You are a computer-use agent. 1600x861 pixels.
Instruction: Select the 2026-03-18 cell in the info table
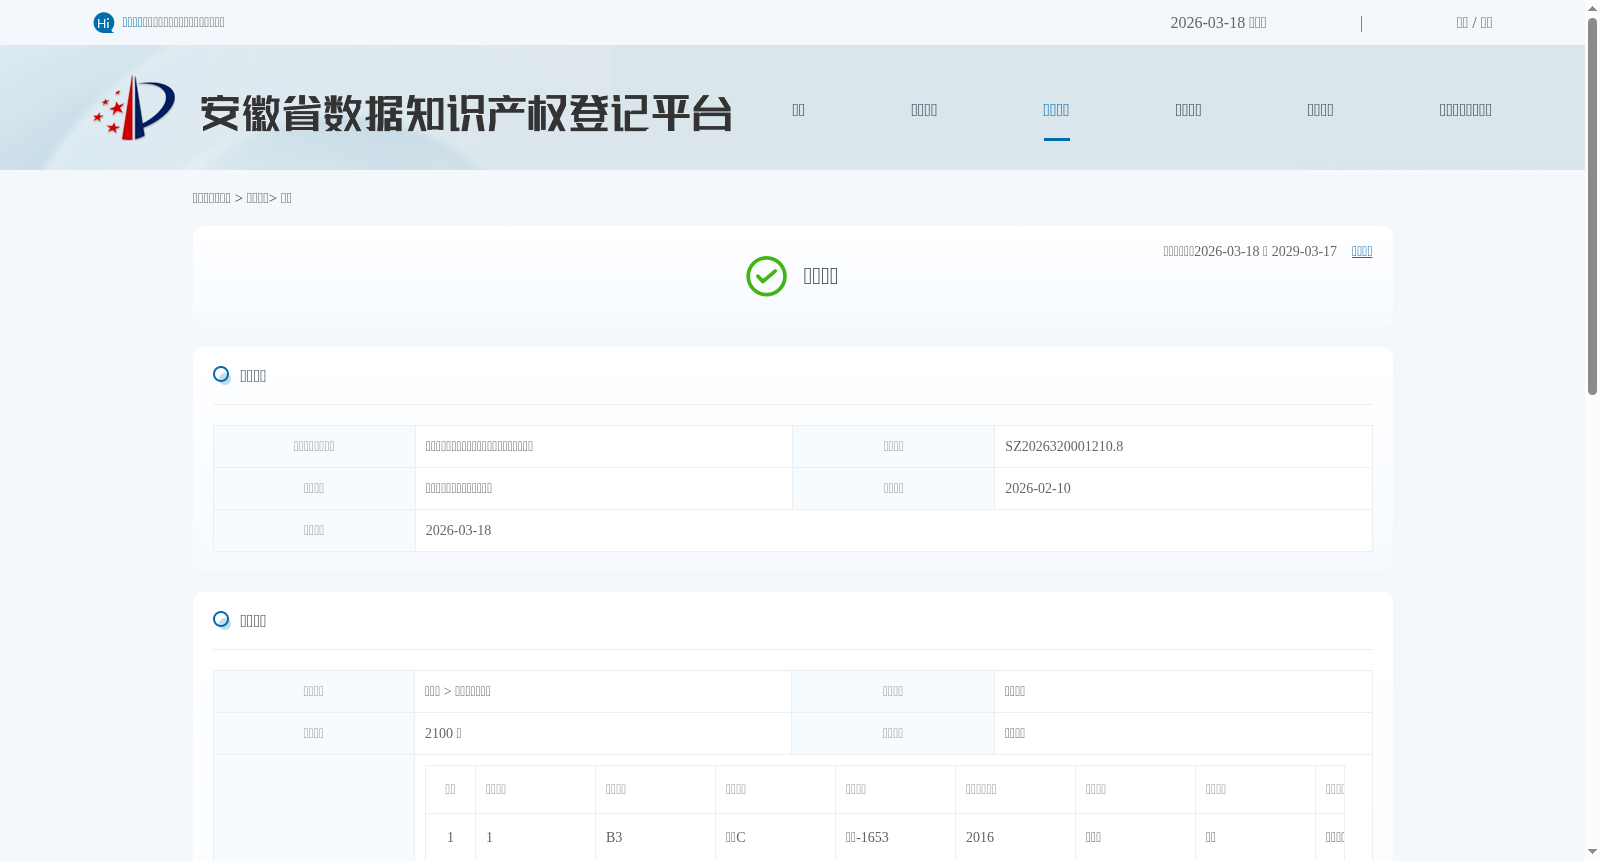tap(893, 531)
